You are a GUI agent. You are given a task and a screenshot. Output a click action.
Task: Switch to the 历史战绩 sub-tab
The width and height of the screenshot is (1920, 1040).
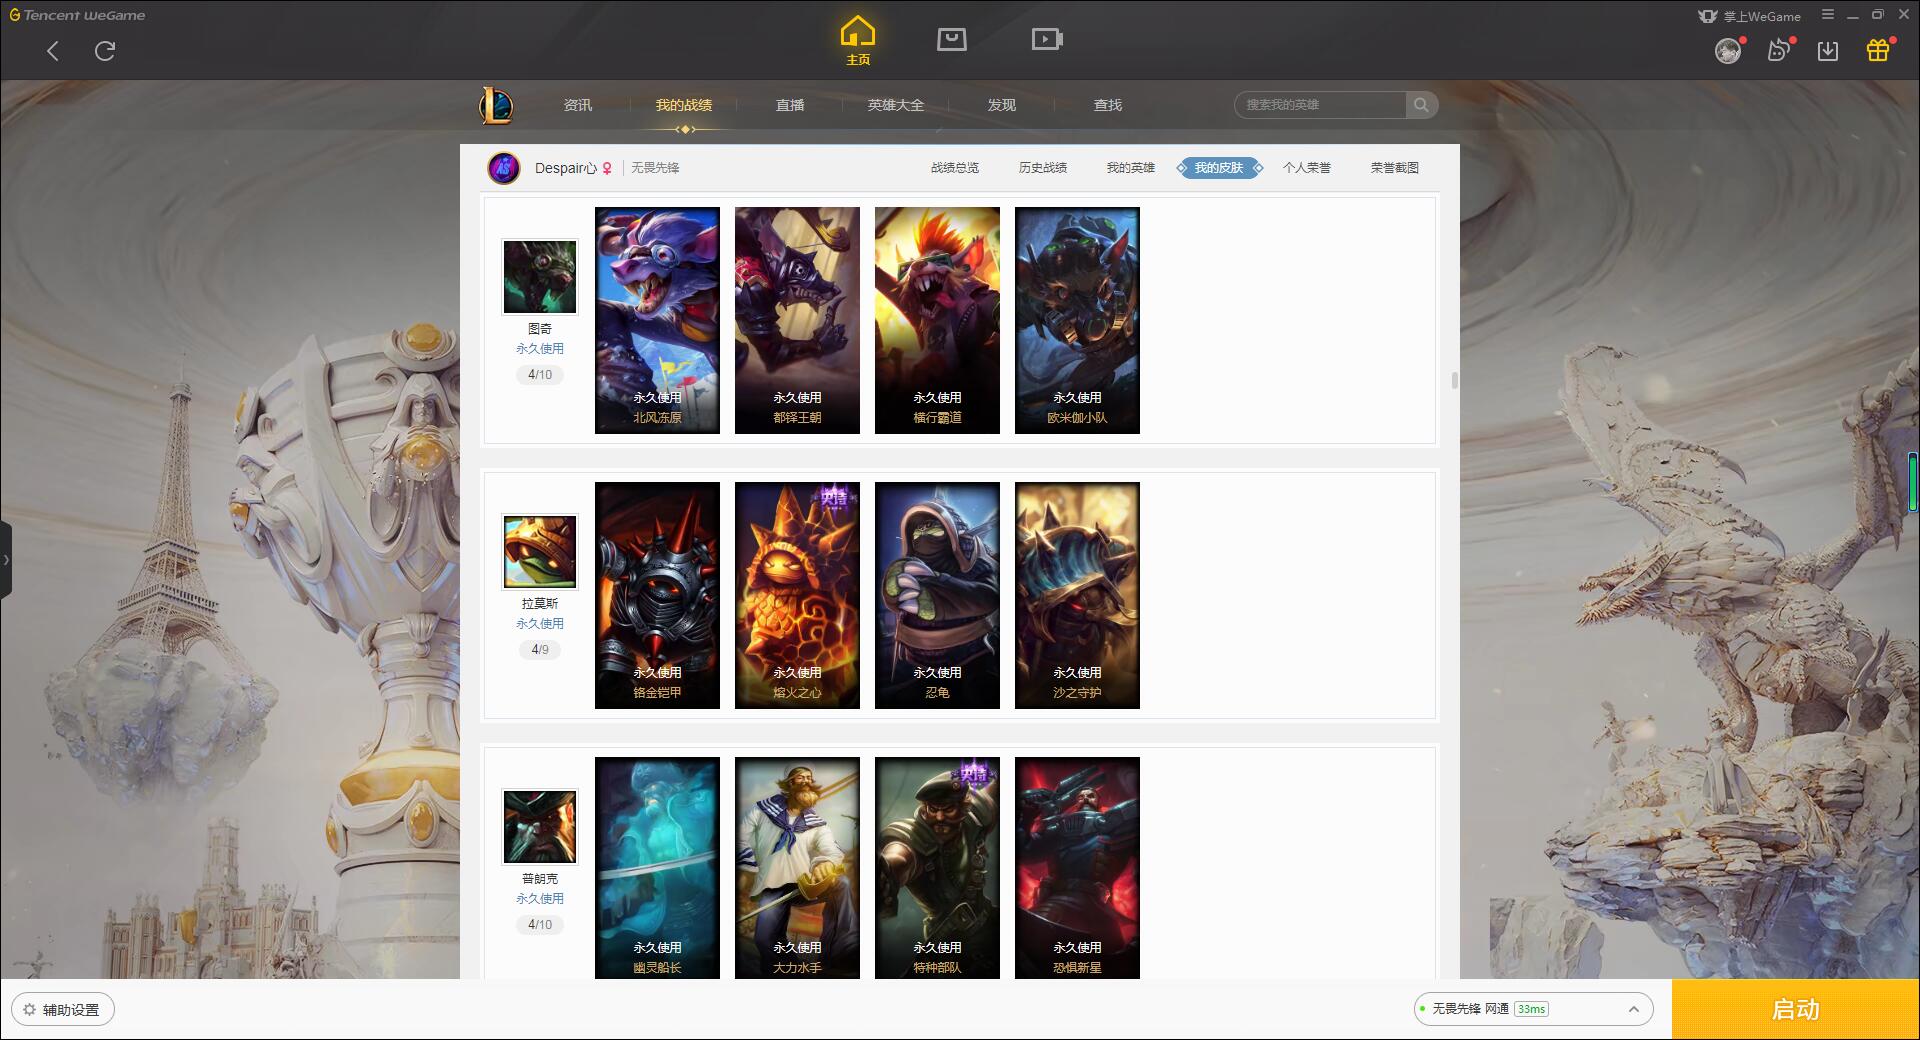click(x=1043, y=168)
